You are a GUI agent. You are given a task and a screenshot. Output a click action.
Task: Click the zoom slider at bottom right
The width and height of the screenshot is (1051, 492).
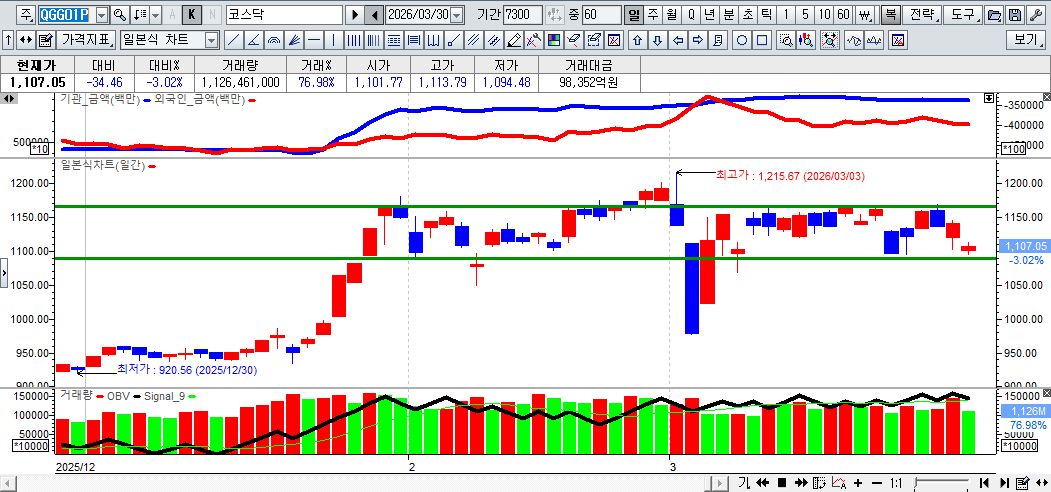(x=940, y=483)
